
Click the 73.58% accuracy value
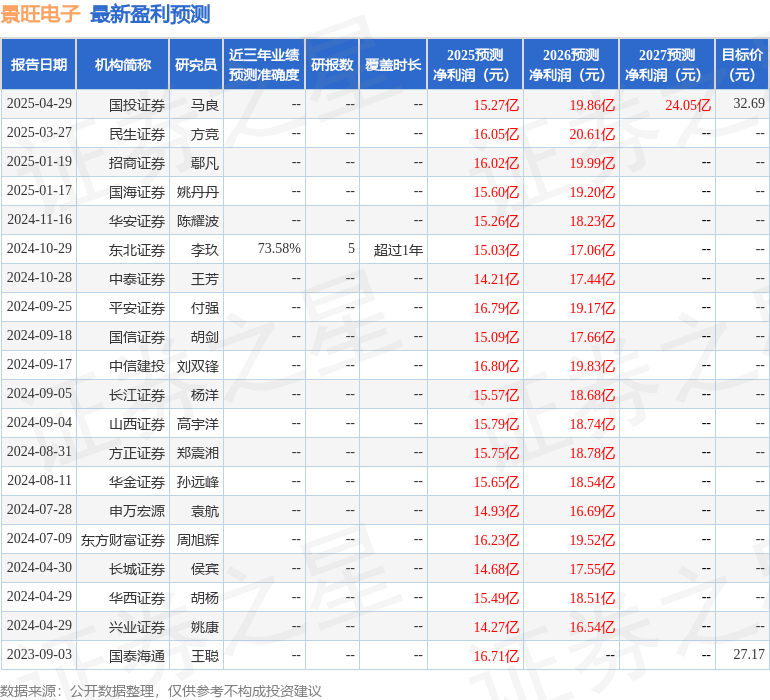(x=279, y=249)
